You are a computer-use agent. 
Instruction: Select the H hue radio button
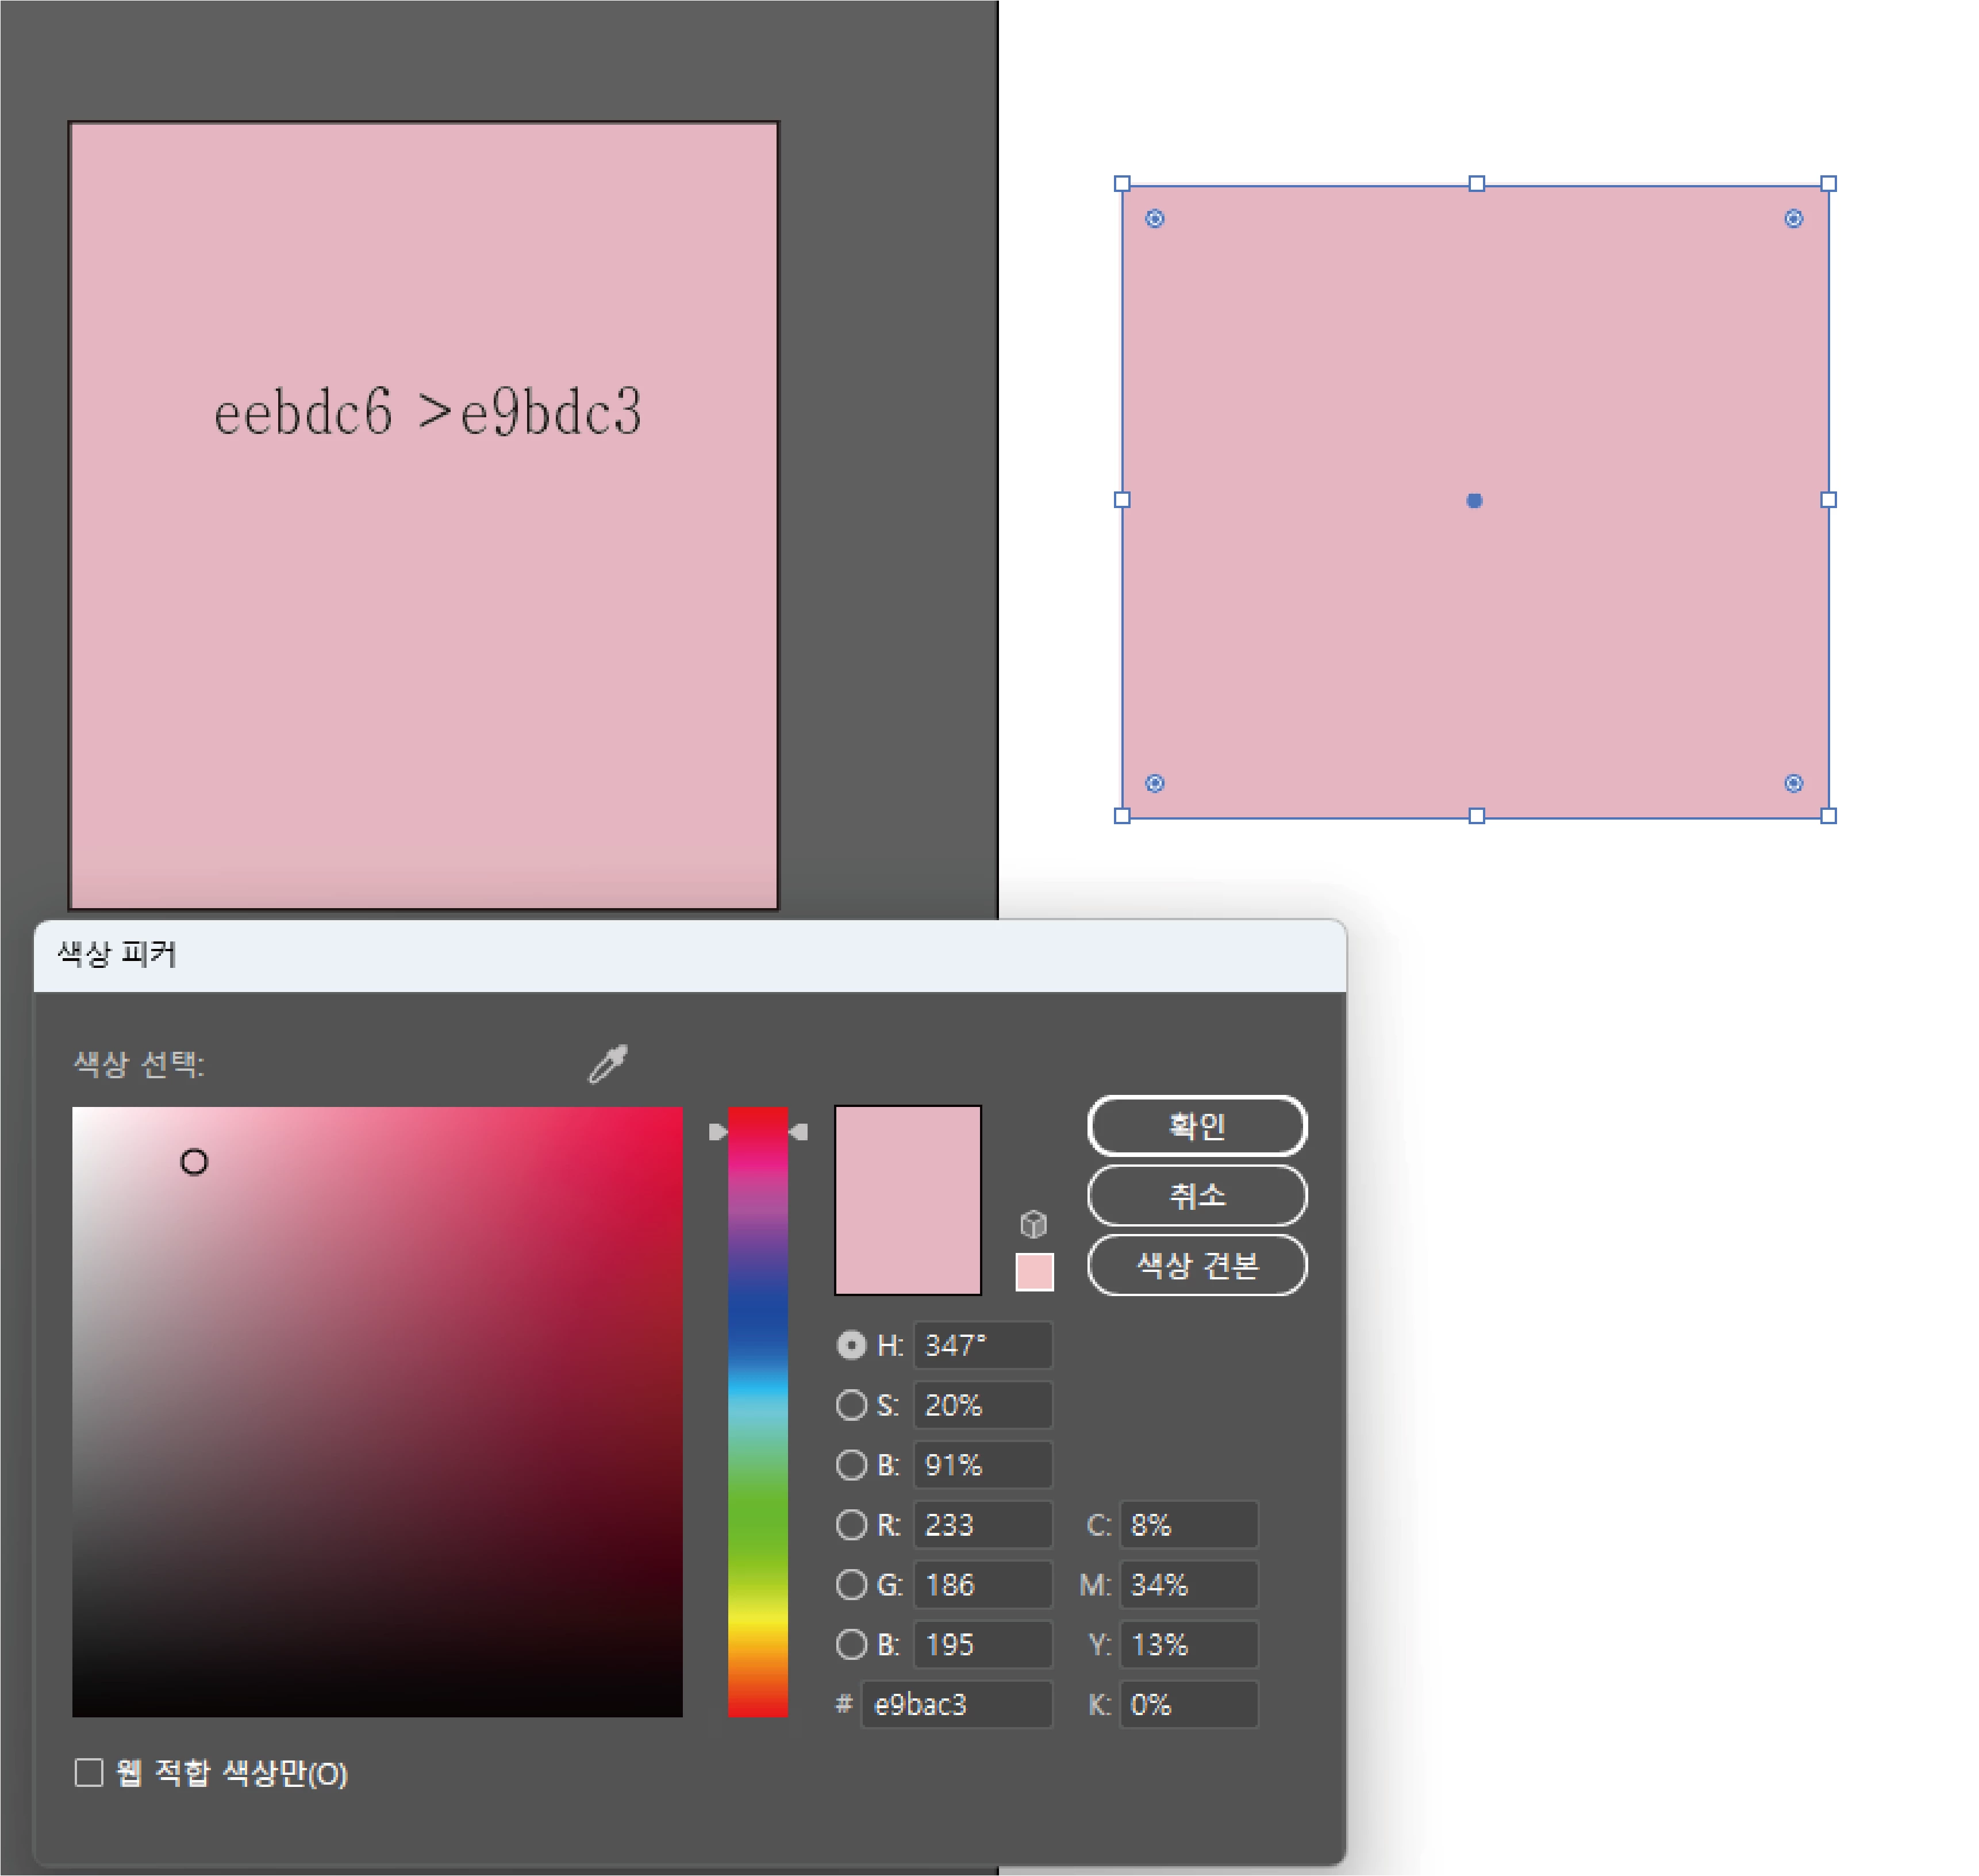point(851,1345)
